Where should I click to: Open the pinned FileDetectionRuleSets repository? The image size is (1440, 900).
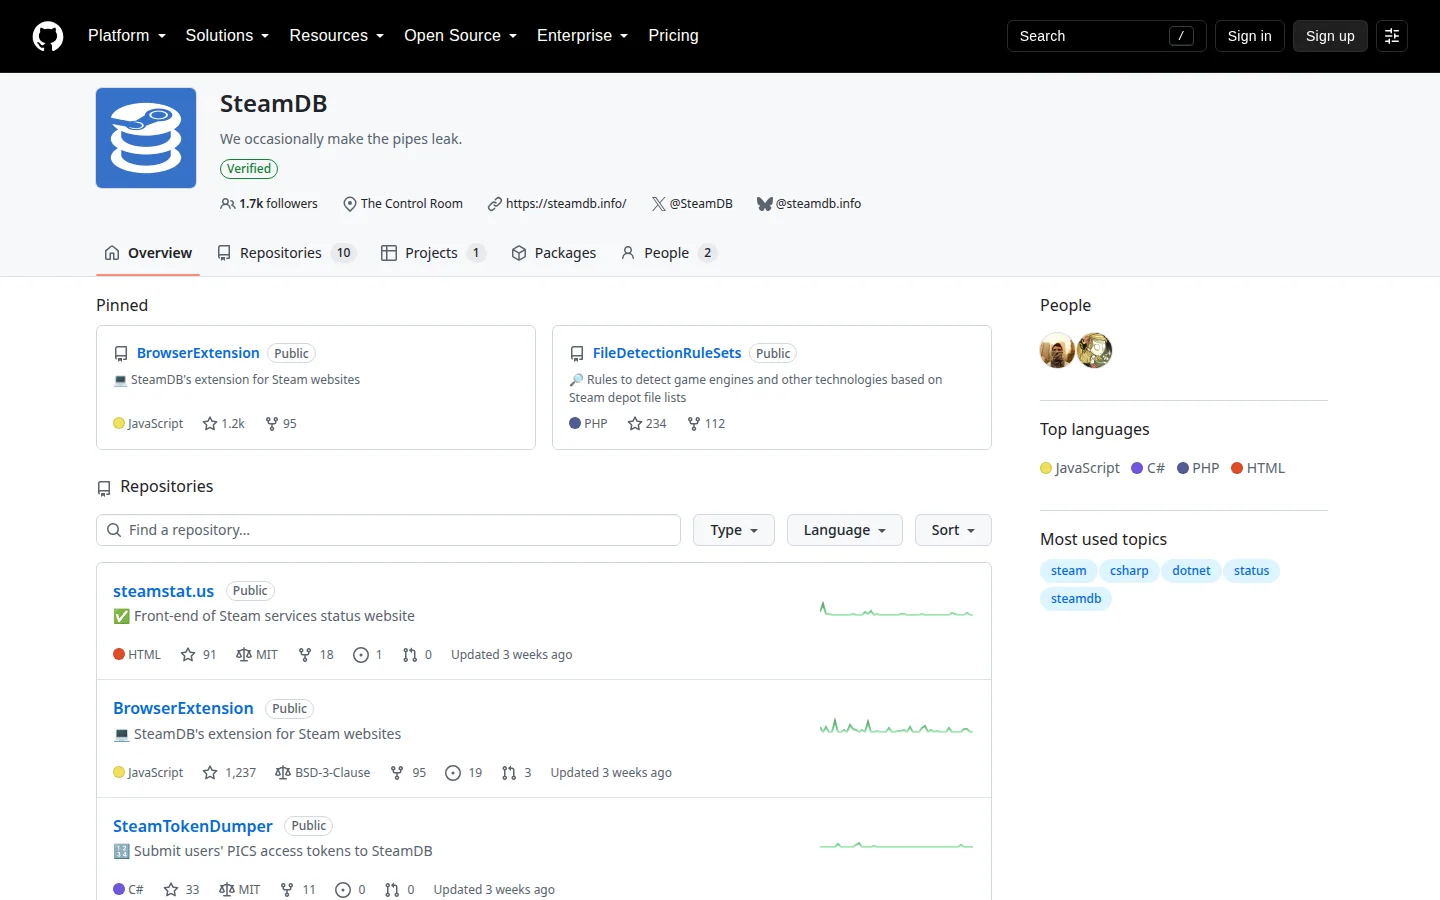[x=667, y=353]
